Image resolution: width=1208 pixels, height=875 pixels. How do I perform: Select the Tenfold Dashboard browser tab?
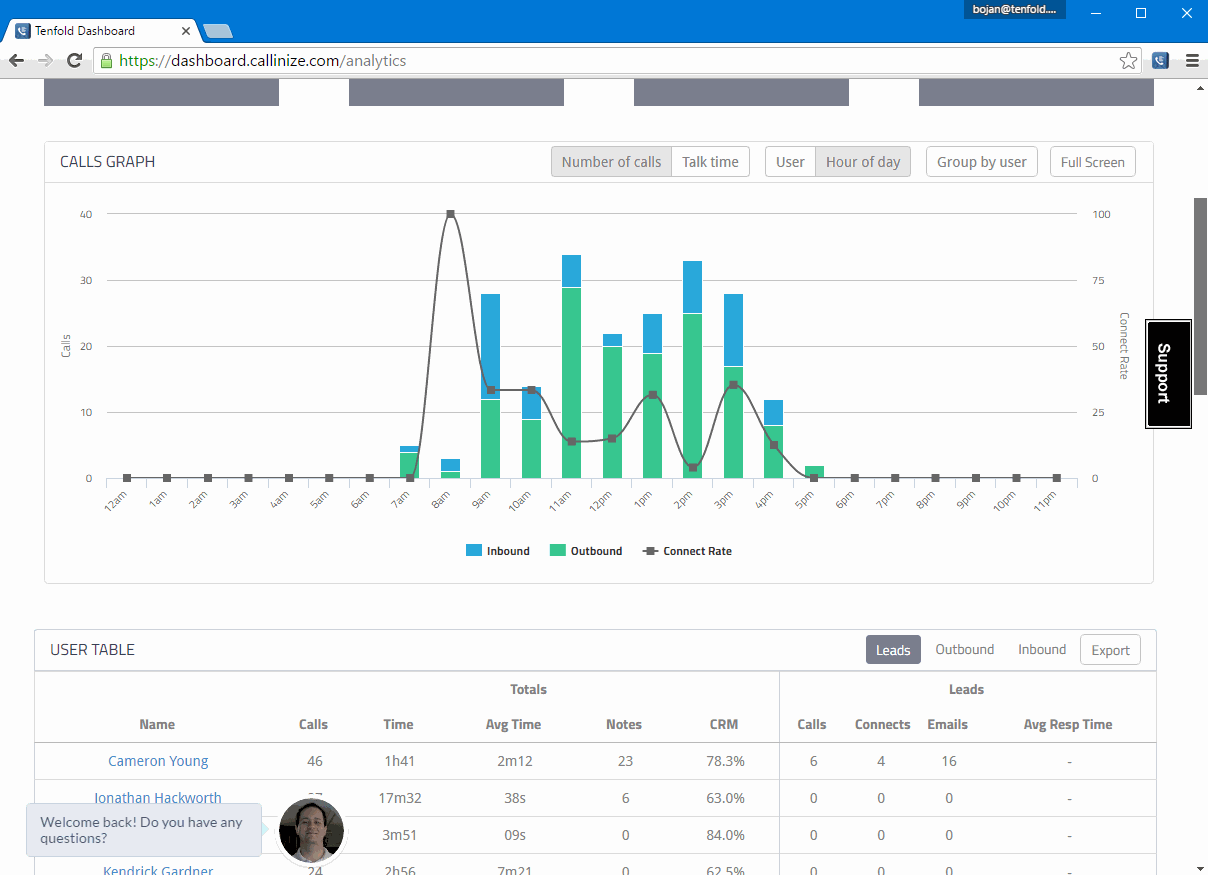click(100, 30)
